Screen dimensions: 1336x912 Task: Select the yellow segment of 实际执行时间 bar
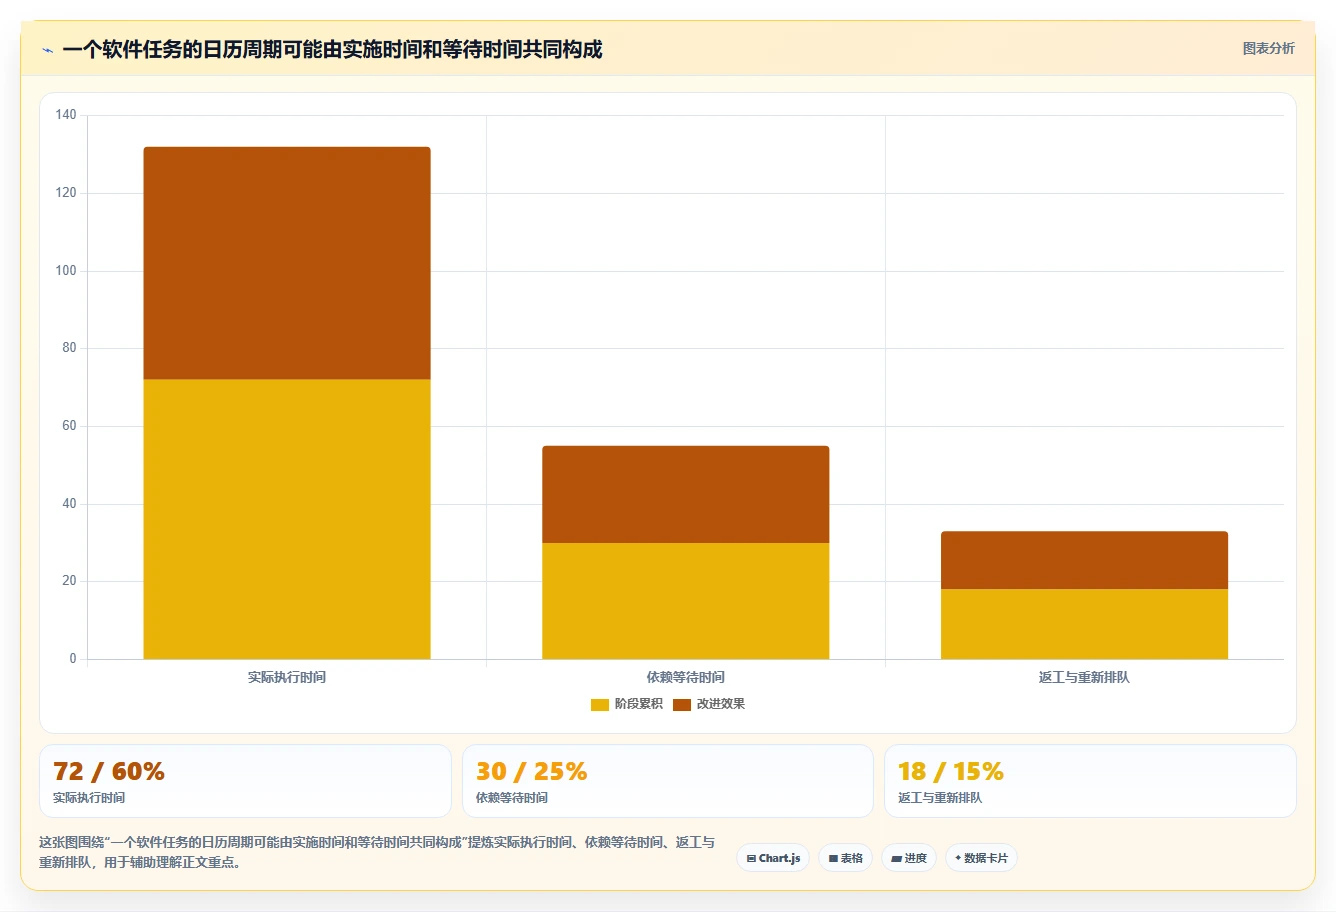[287, 519]
